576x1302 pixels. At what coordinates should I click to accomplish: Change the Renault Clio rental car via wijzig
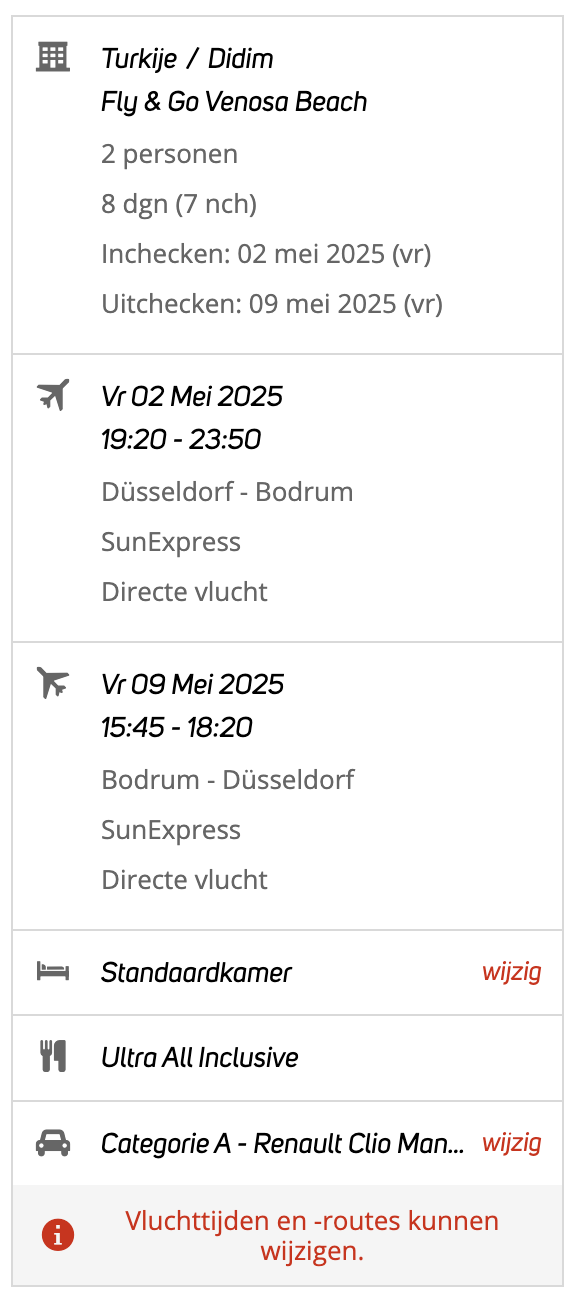[512, 1143]
